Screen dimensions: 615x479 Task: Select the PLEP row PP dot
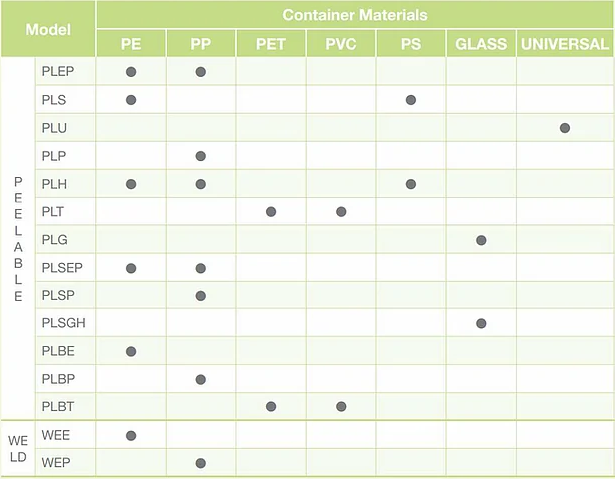[x=201, y=72]
